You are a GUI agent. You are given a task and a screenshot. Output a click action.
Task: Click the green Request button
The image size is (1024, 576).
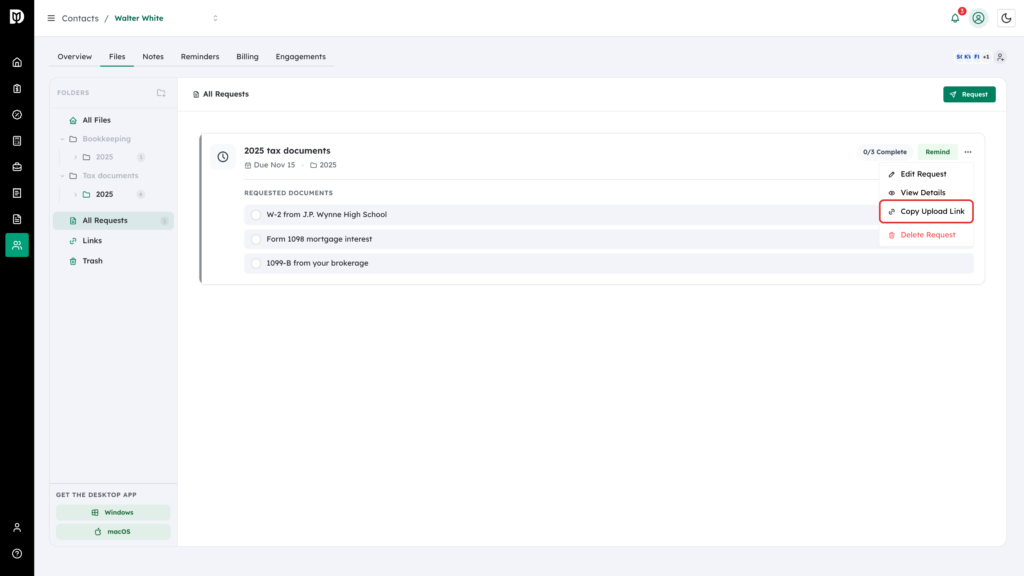click(x=969, y=95)
